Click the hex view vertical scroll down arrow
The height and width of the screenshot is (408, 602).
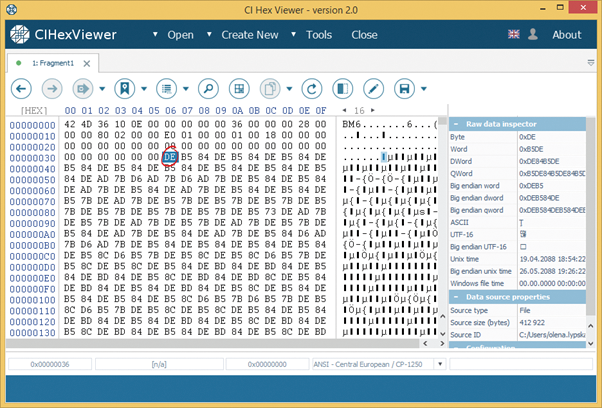(x=443, y=334)
